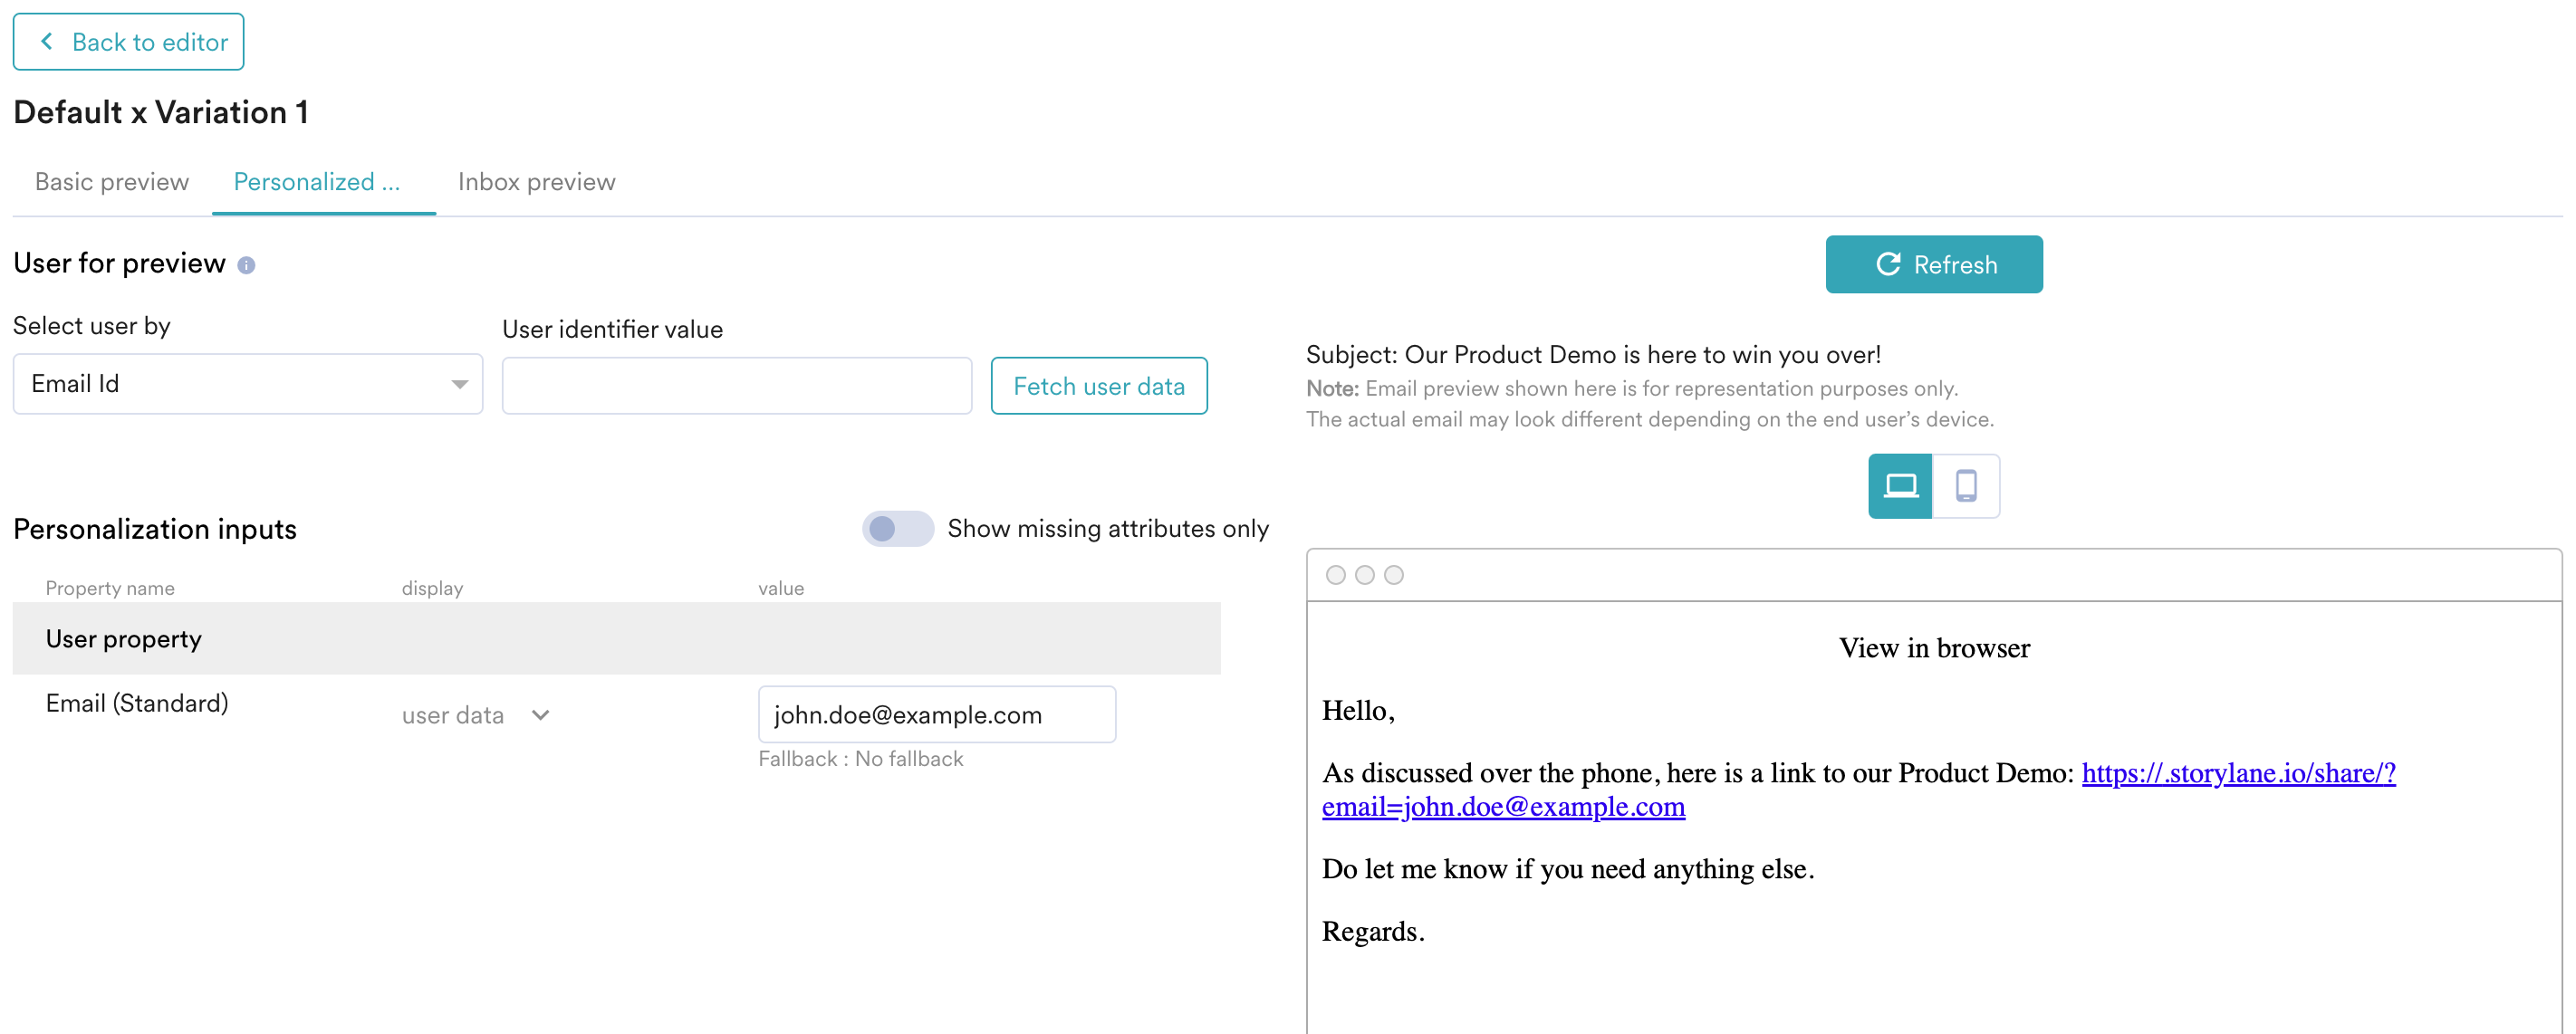Click the back arrow icon in Back to editor
The image size is (2576, 1034).
[x=47, y=42]
